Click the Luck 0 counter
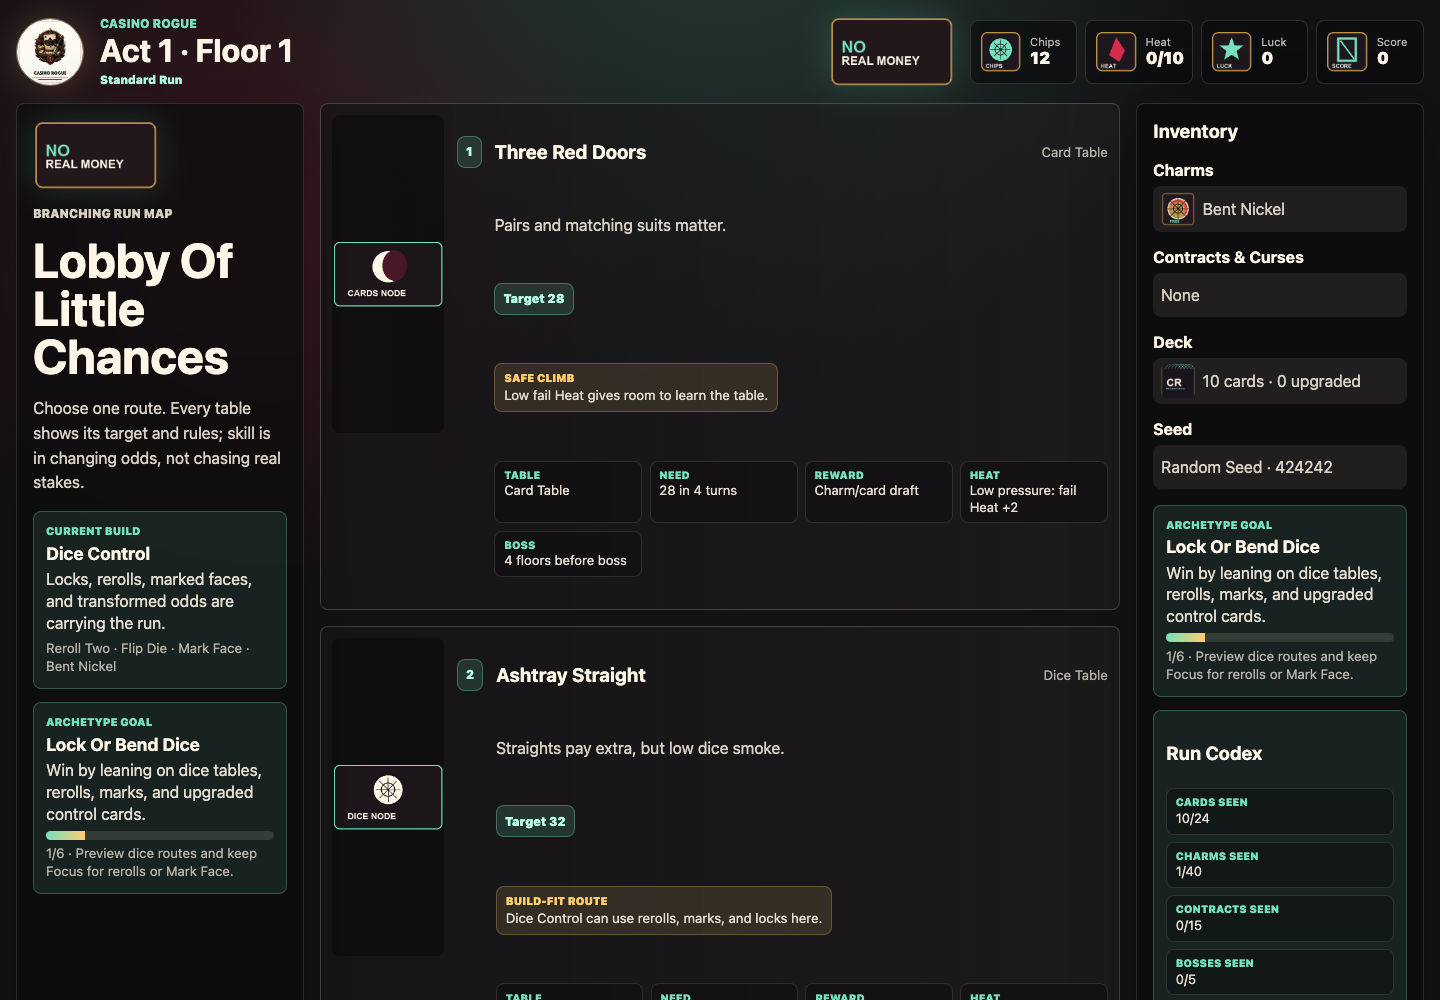 pyautogui.click(x=1254, y=52)
